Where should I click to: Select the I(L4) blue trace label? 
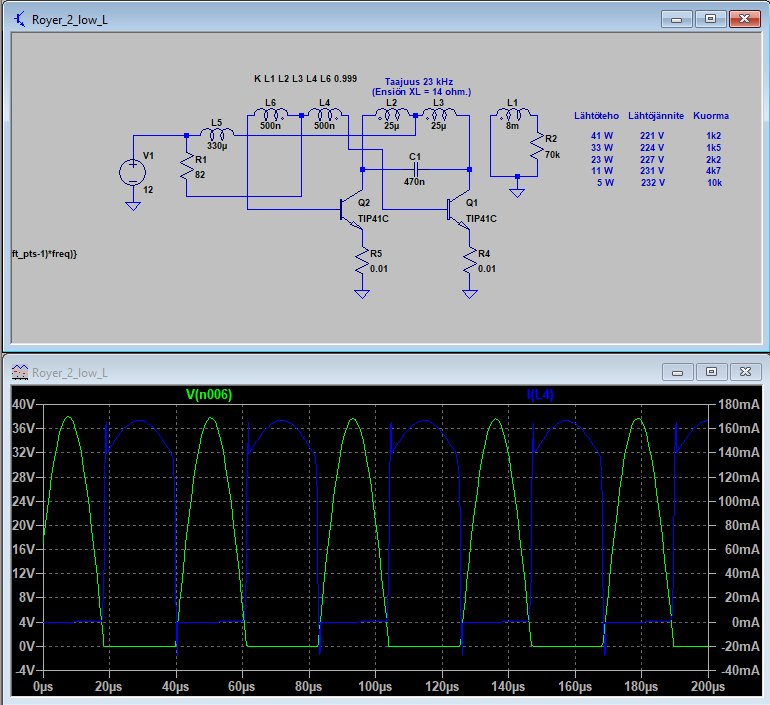click(x=540, y=395)
